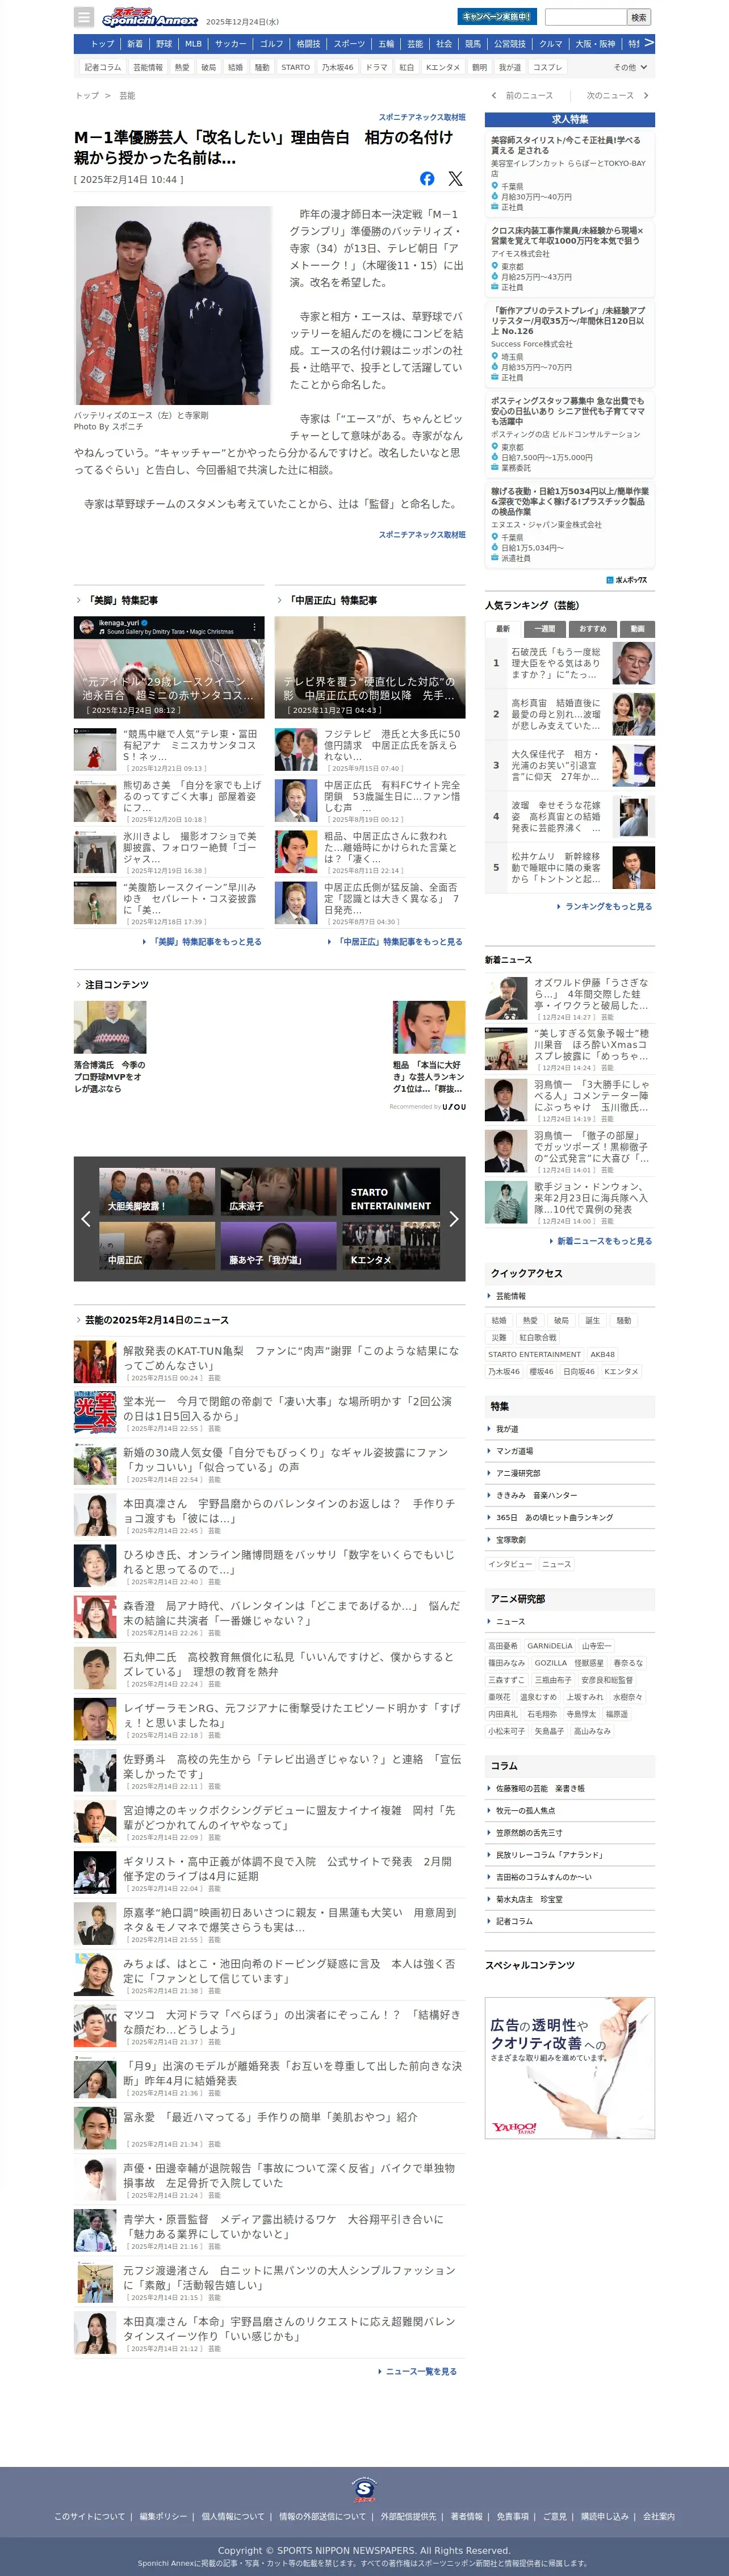Open the キャンペーン実施中 banner
Viewport: 729px width, 2576px height.
497,17
